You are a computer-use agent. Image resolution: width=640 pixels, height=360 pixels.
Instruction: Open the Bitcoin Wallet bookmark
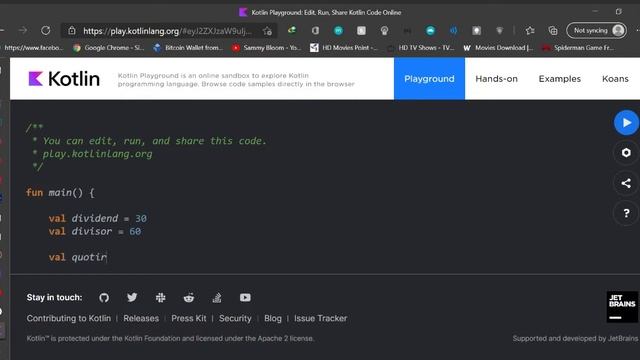(x=188, y=48)
